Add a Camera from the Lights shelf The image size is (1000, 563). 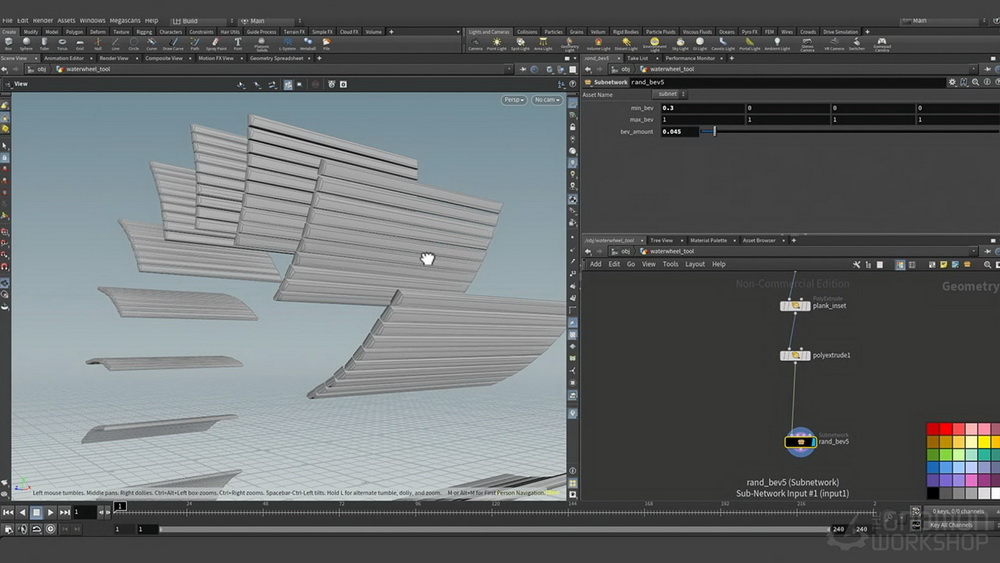pyautogui.click(x=475, y=44)
